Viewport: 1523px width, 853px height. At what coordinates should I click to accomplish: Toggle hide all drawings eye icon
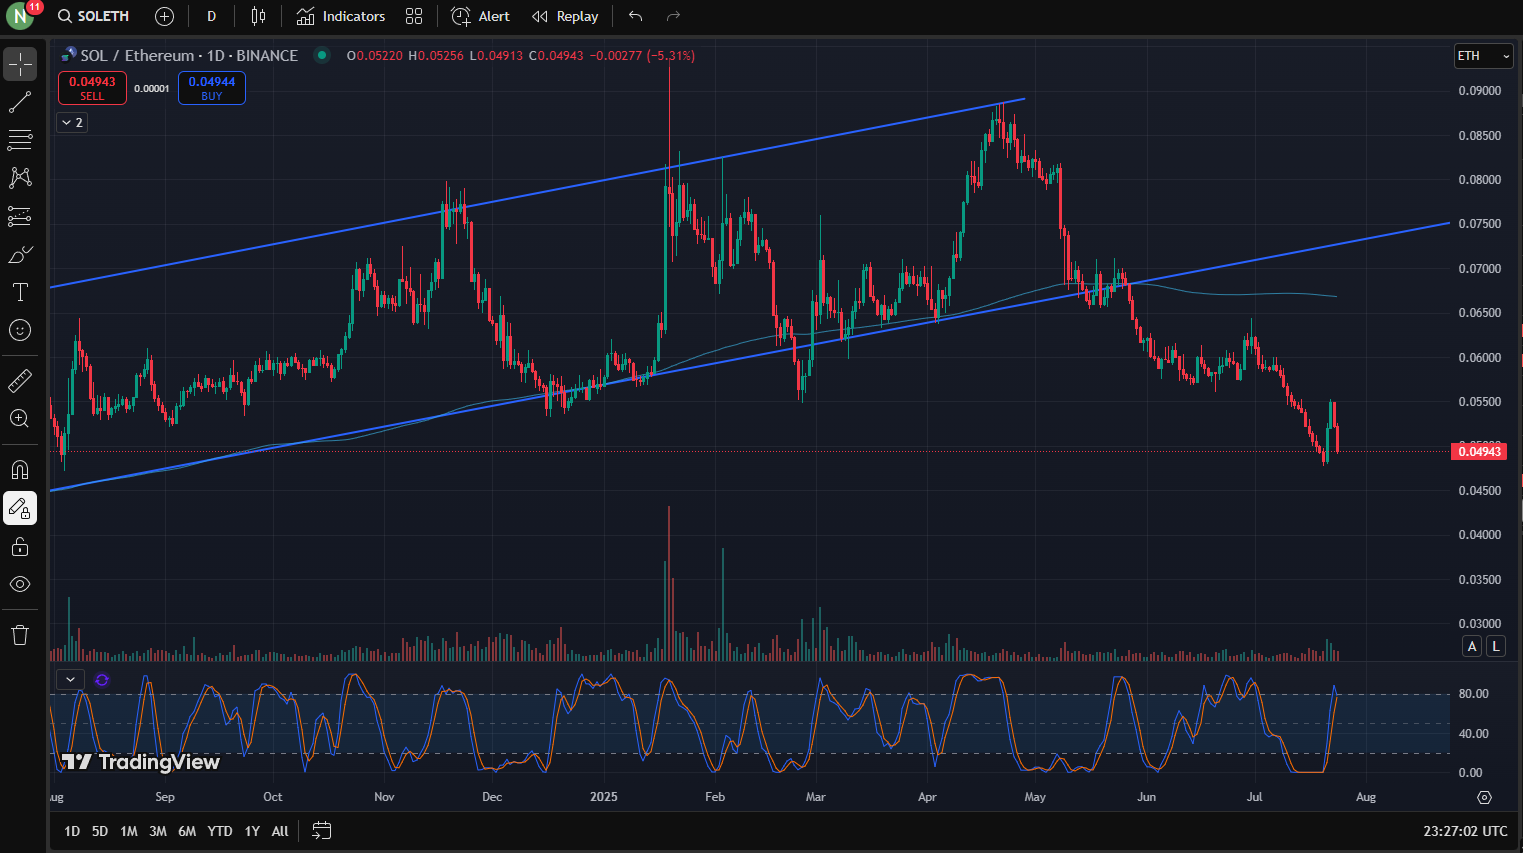click(x=20, y=584)
